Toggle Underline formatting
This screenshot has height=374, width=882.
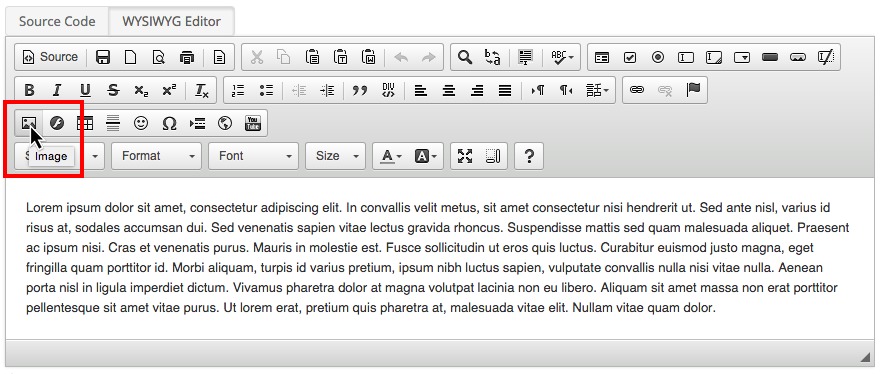(x=85, y=90)
